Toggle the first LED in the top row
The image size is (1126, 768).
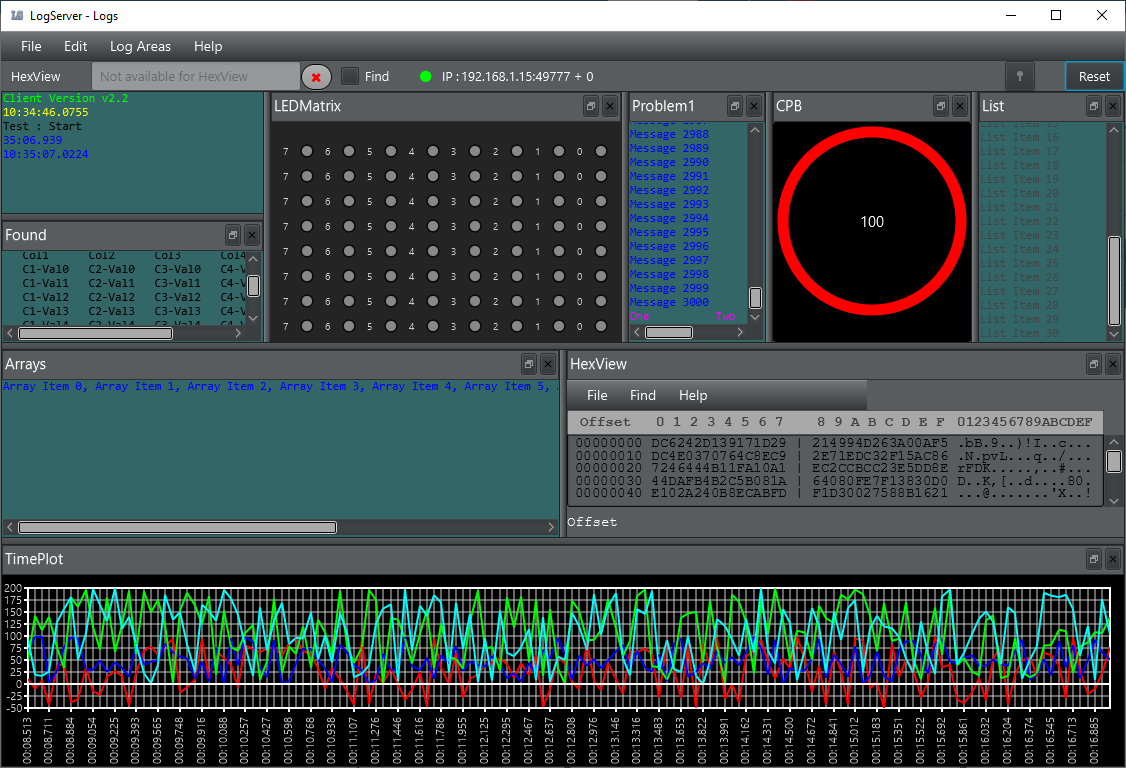307,151
